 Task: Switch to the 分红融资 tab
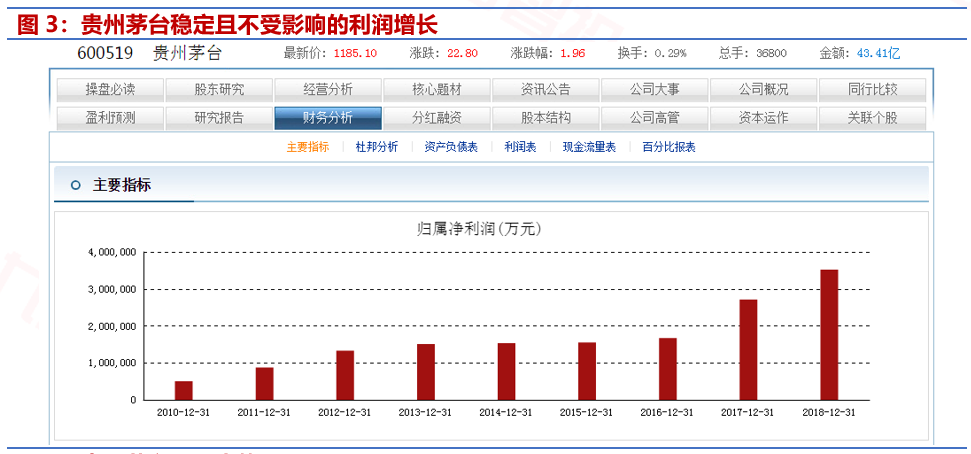(437, 118)
